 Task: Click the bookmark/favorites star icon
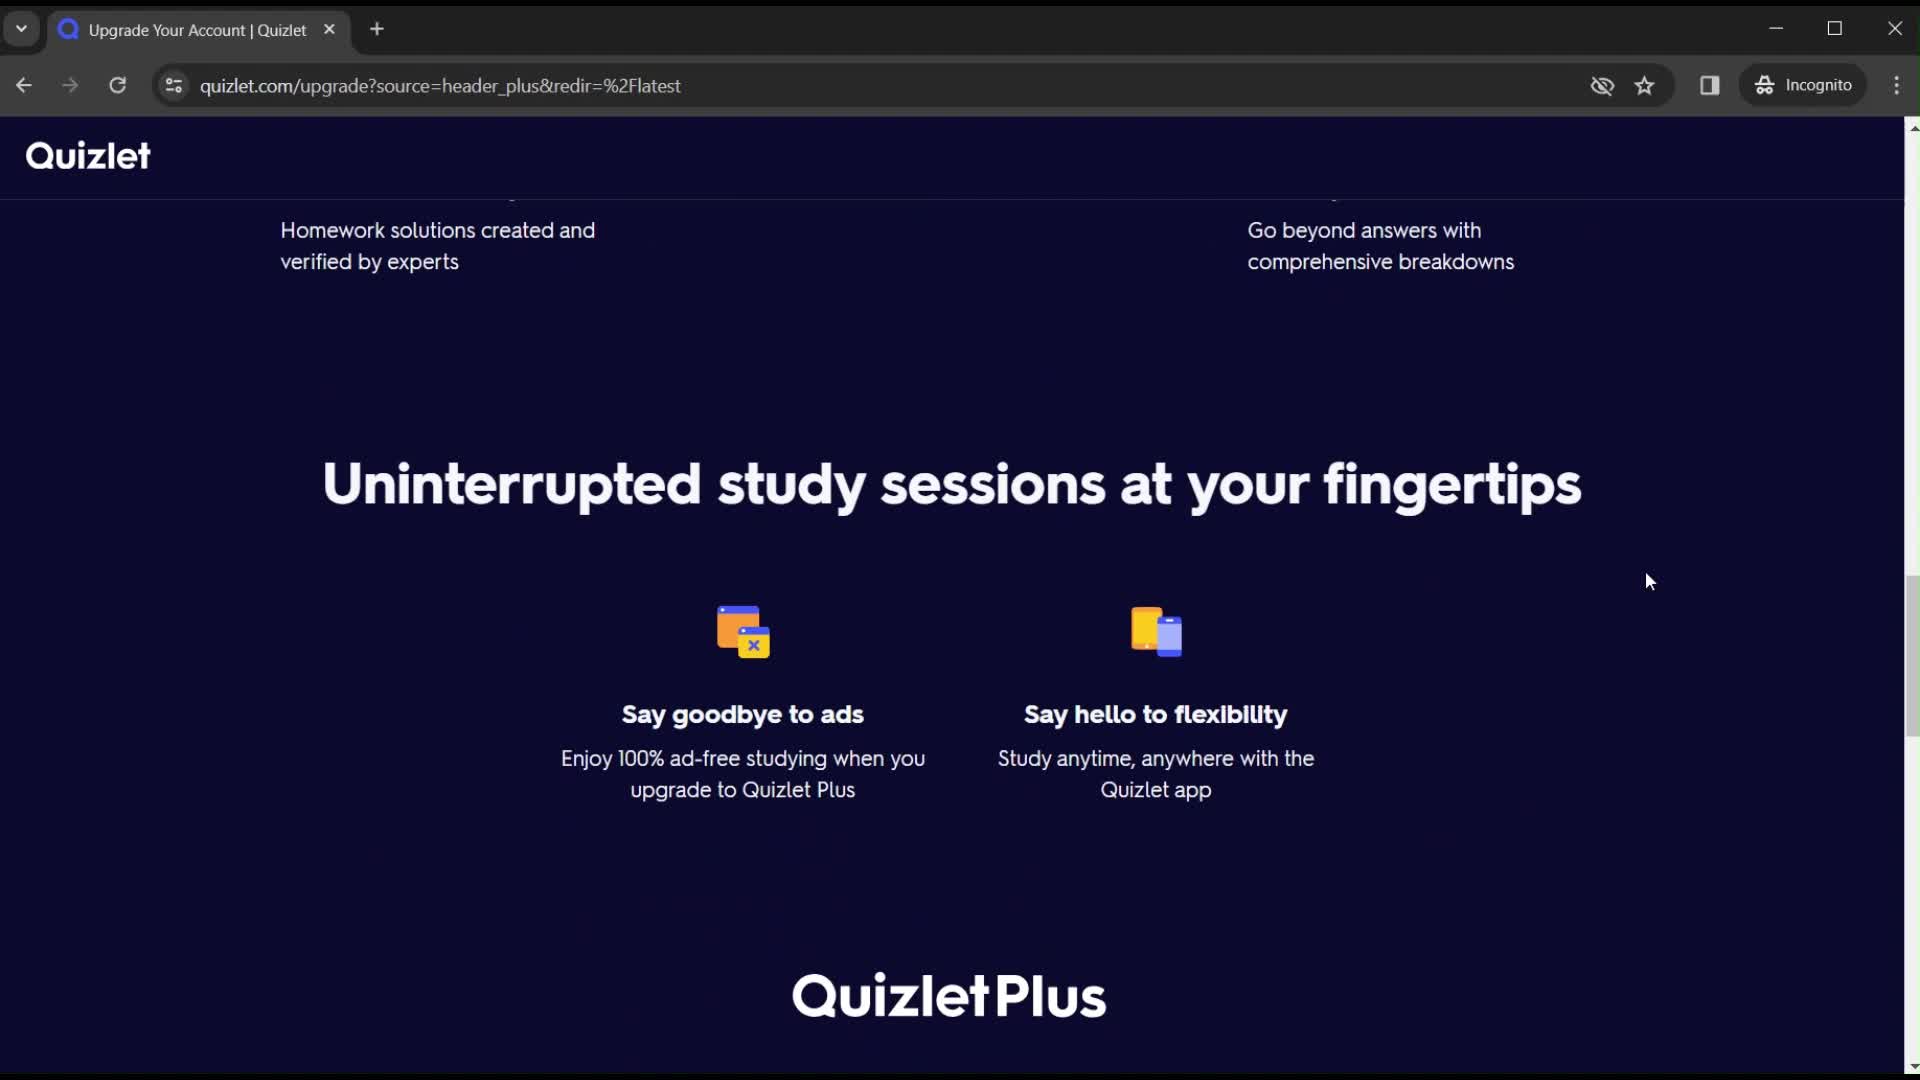pos(1644,86)
